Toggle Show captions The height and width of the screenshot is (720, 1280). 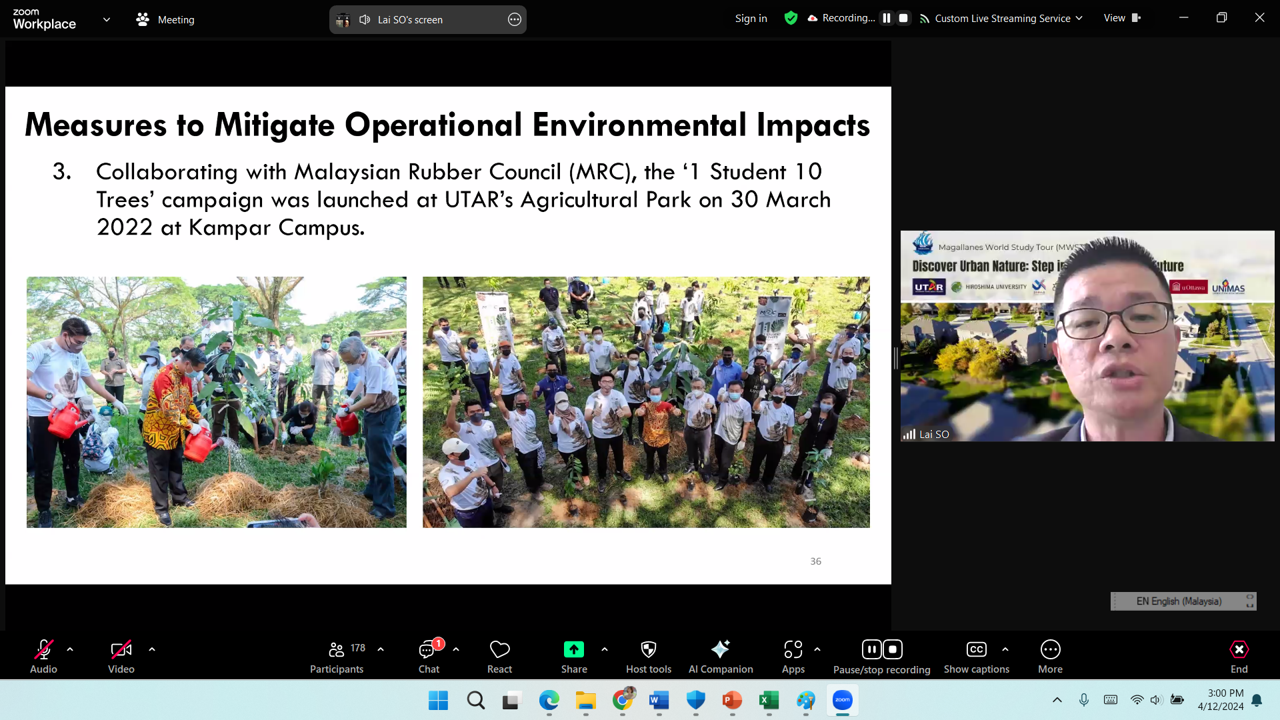pos(976,656)
